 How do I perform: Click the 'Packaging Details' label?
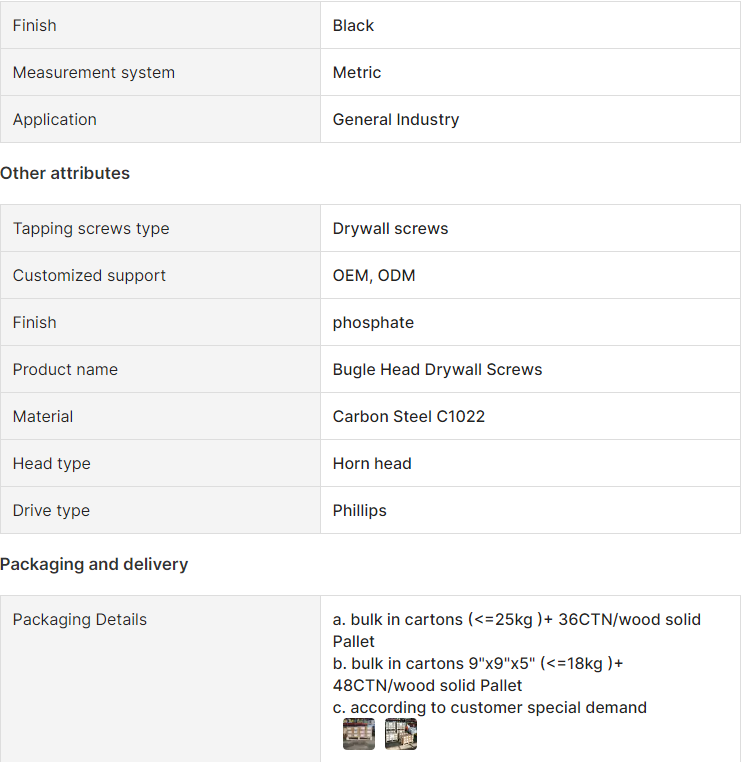tap(79, 619)
